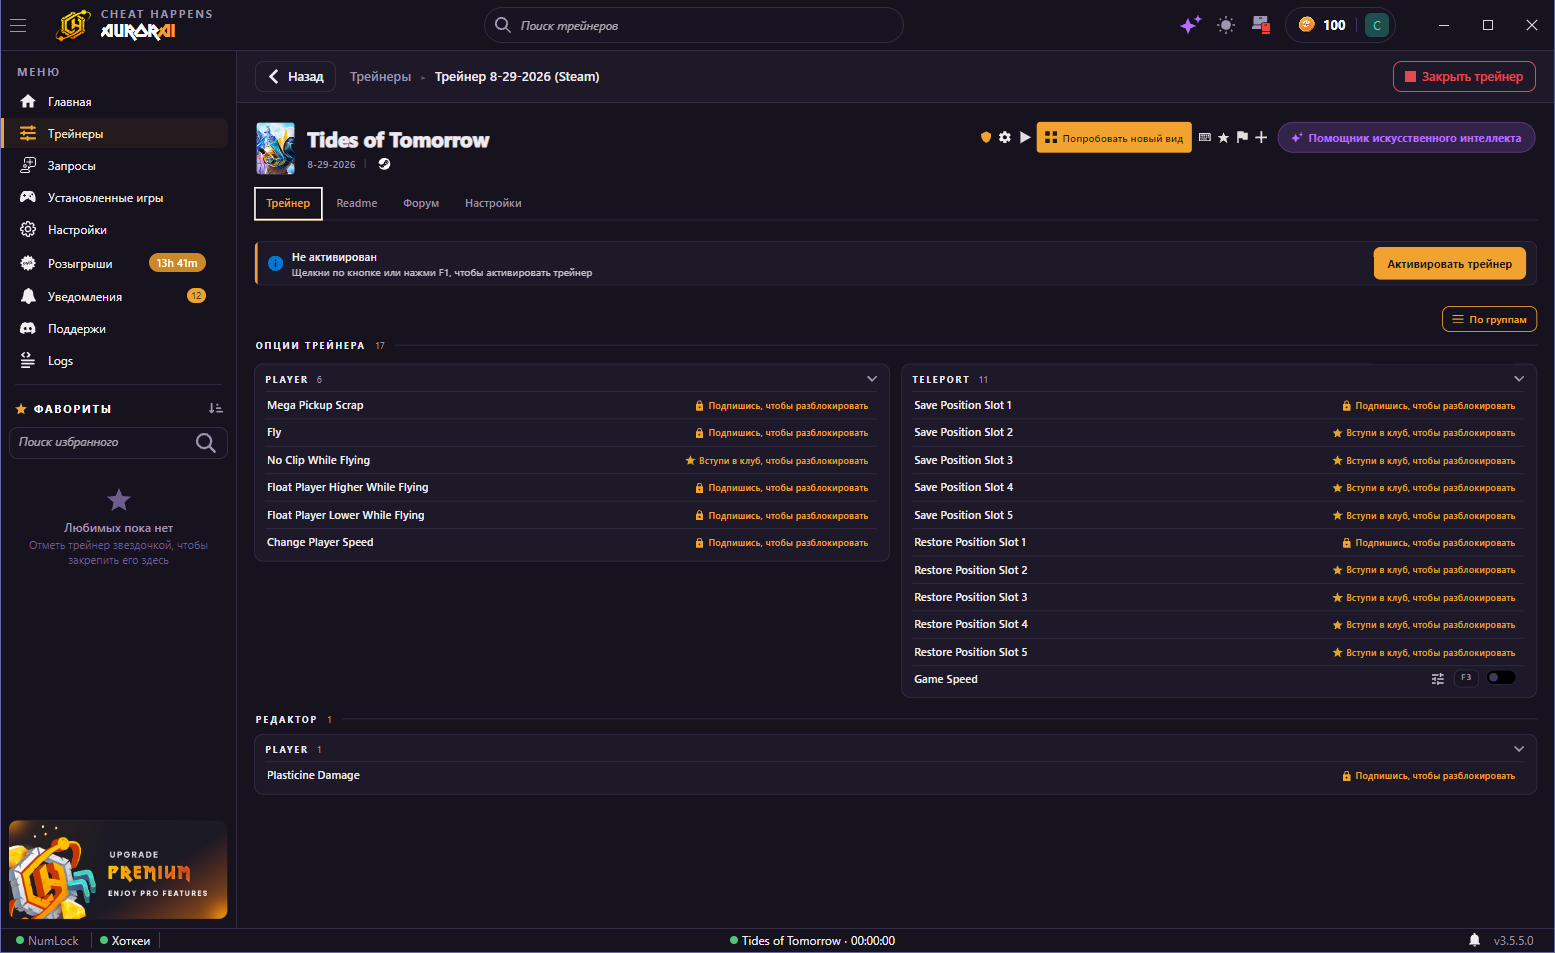Switch to the Форум tab
This screenshot has width=1555, height=953.
(421, 203)
